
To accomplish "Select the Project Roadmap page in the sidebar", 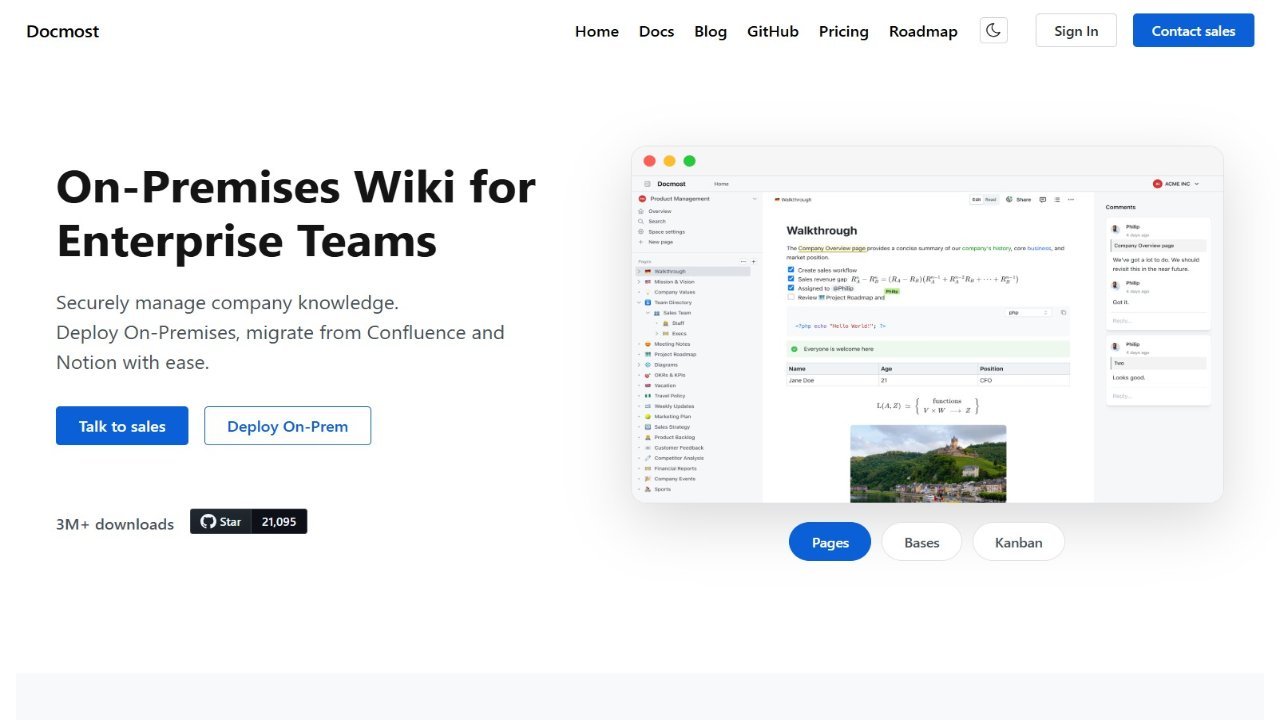I will [676, 354].
